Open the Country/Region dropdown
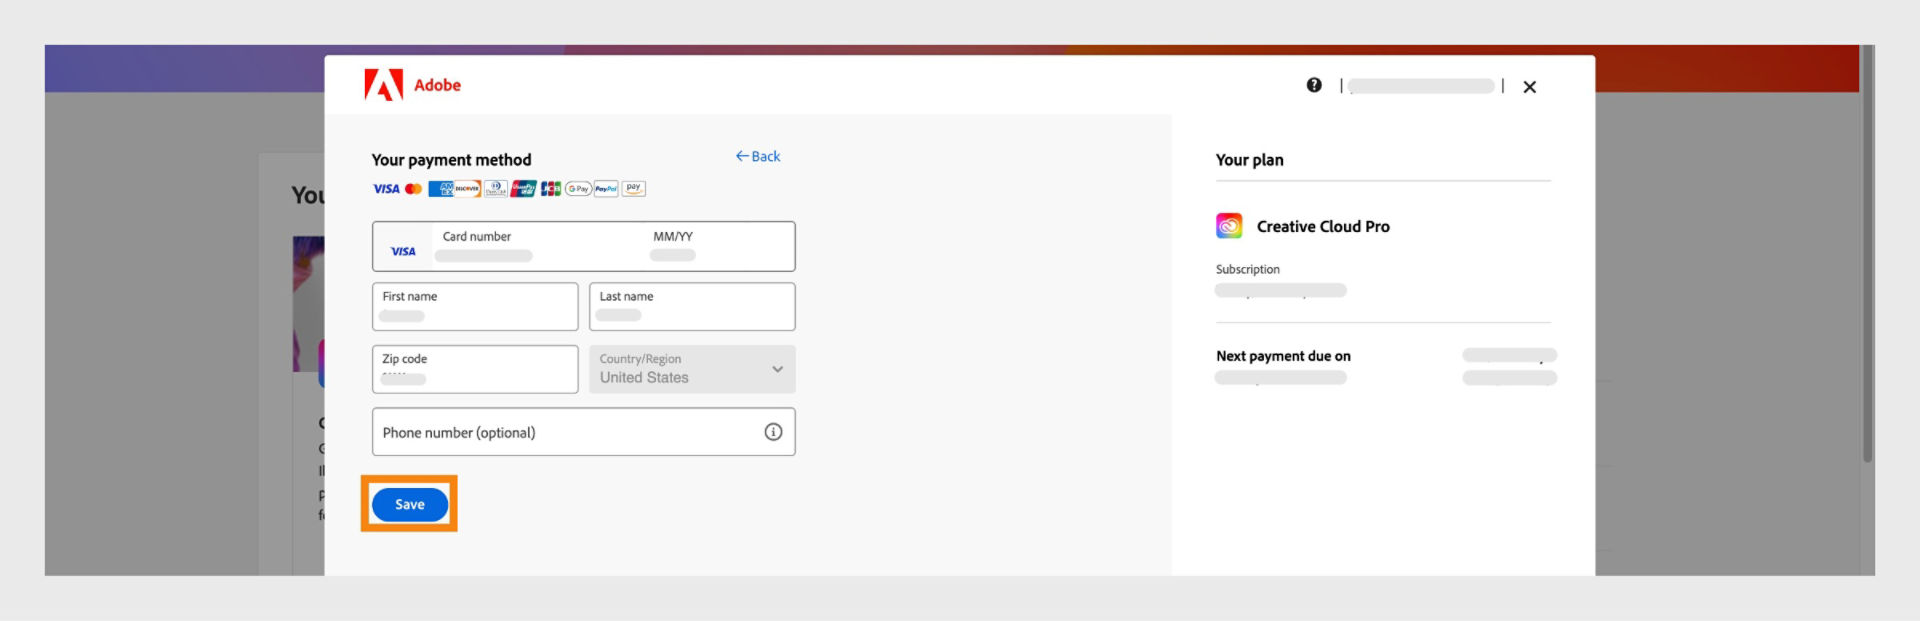The image size is (1920, 621). [692, 369]
